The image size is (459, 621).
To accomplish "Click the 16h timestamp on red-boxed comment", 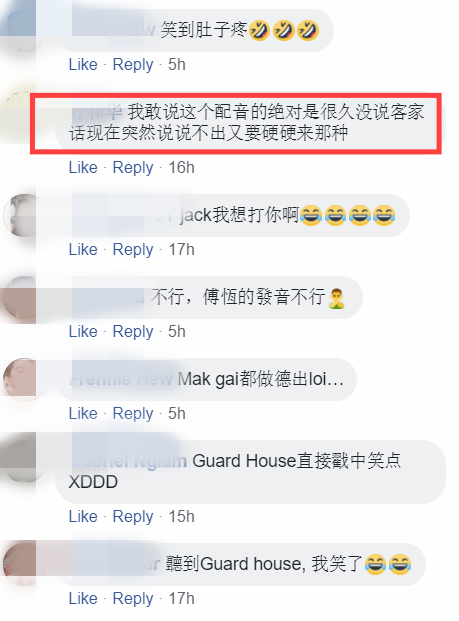I will click(181, 168).
